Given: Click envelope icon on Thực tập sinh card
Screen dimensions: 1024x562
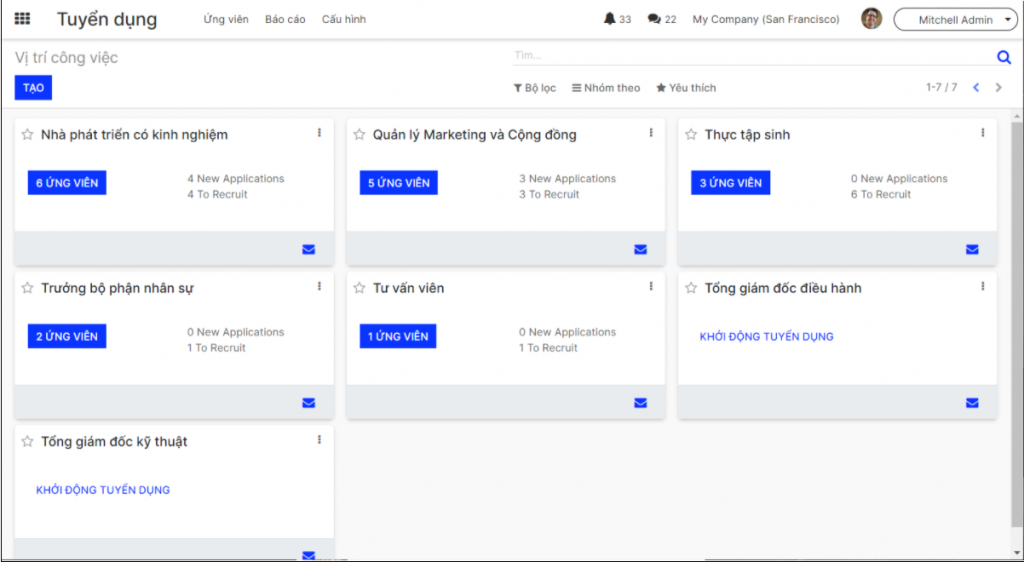Looking at the screenshot, I should (x=972, y=249).
